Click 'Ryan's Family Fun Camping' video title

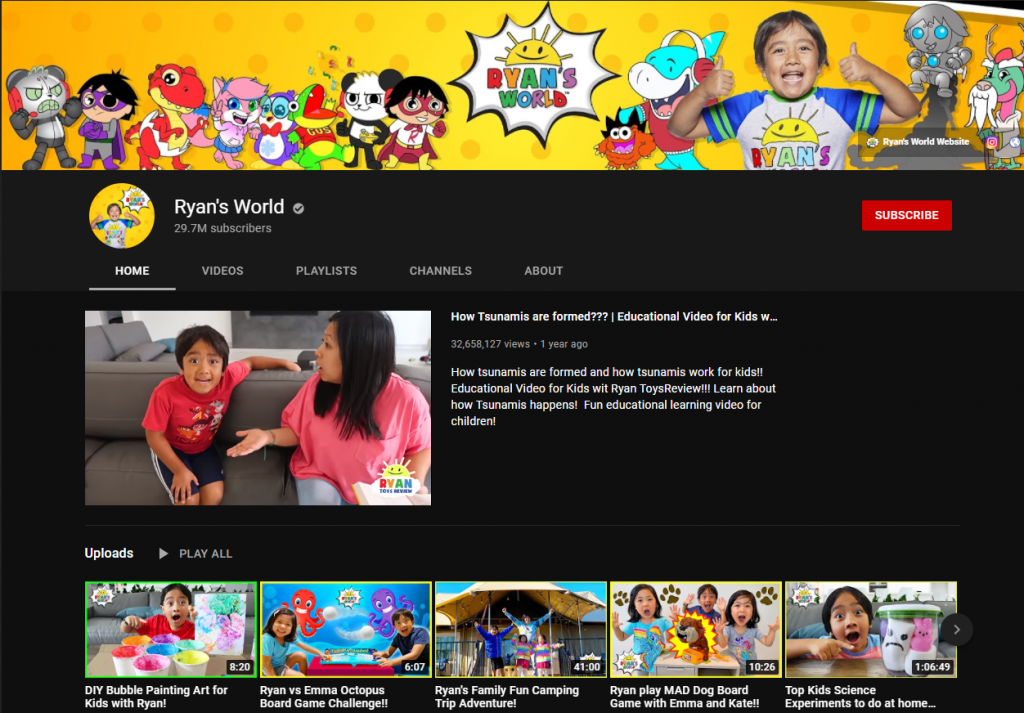tap(507, 697)
